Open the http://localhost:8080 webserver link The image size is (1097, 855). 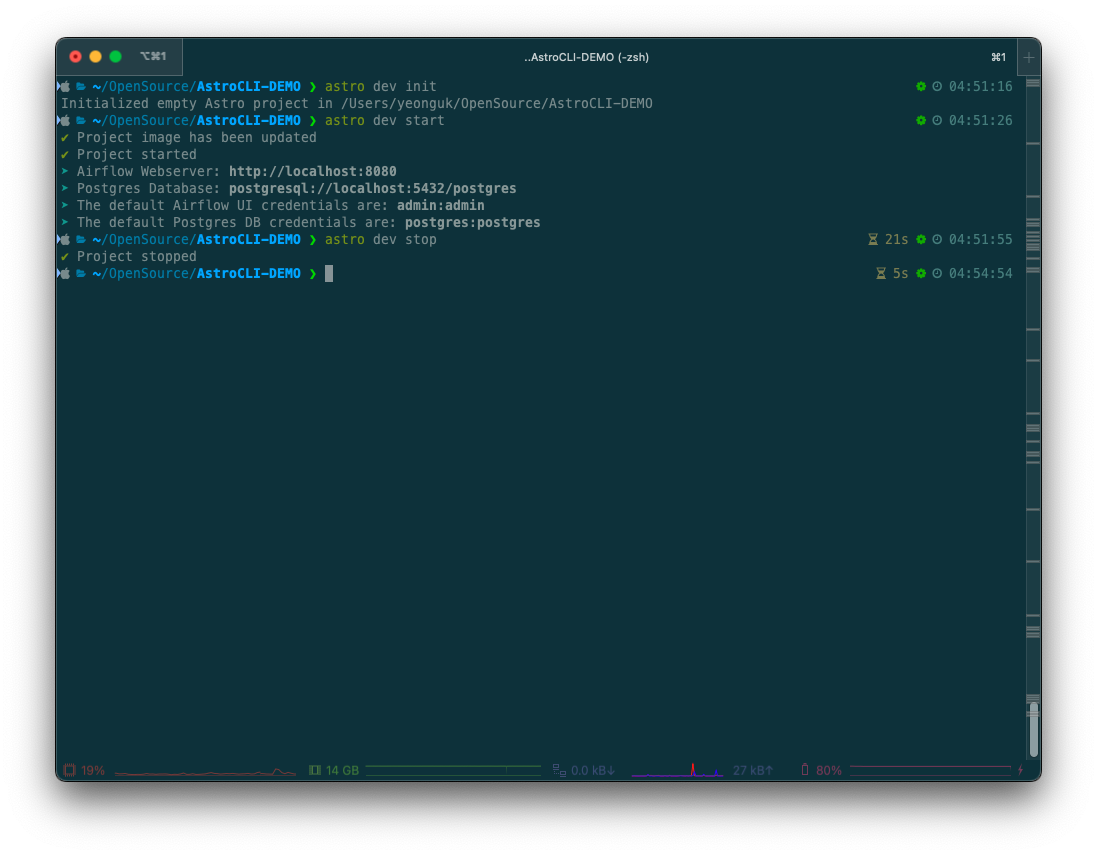[x=313, y=171]
